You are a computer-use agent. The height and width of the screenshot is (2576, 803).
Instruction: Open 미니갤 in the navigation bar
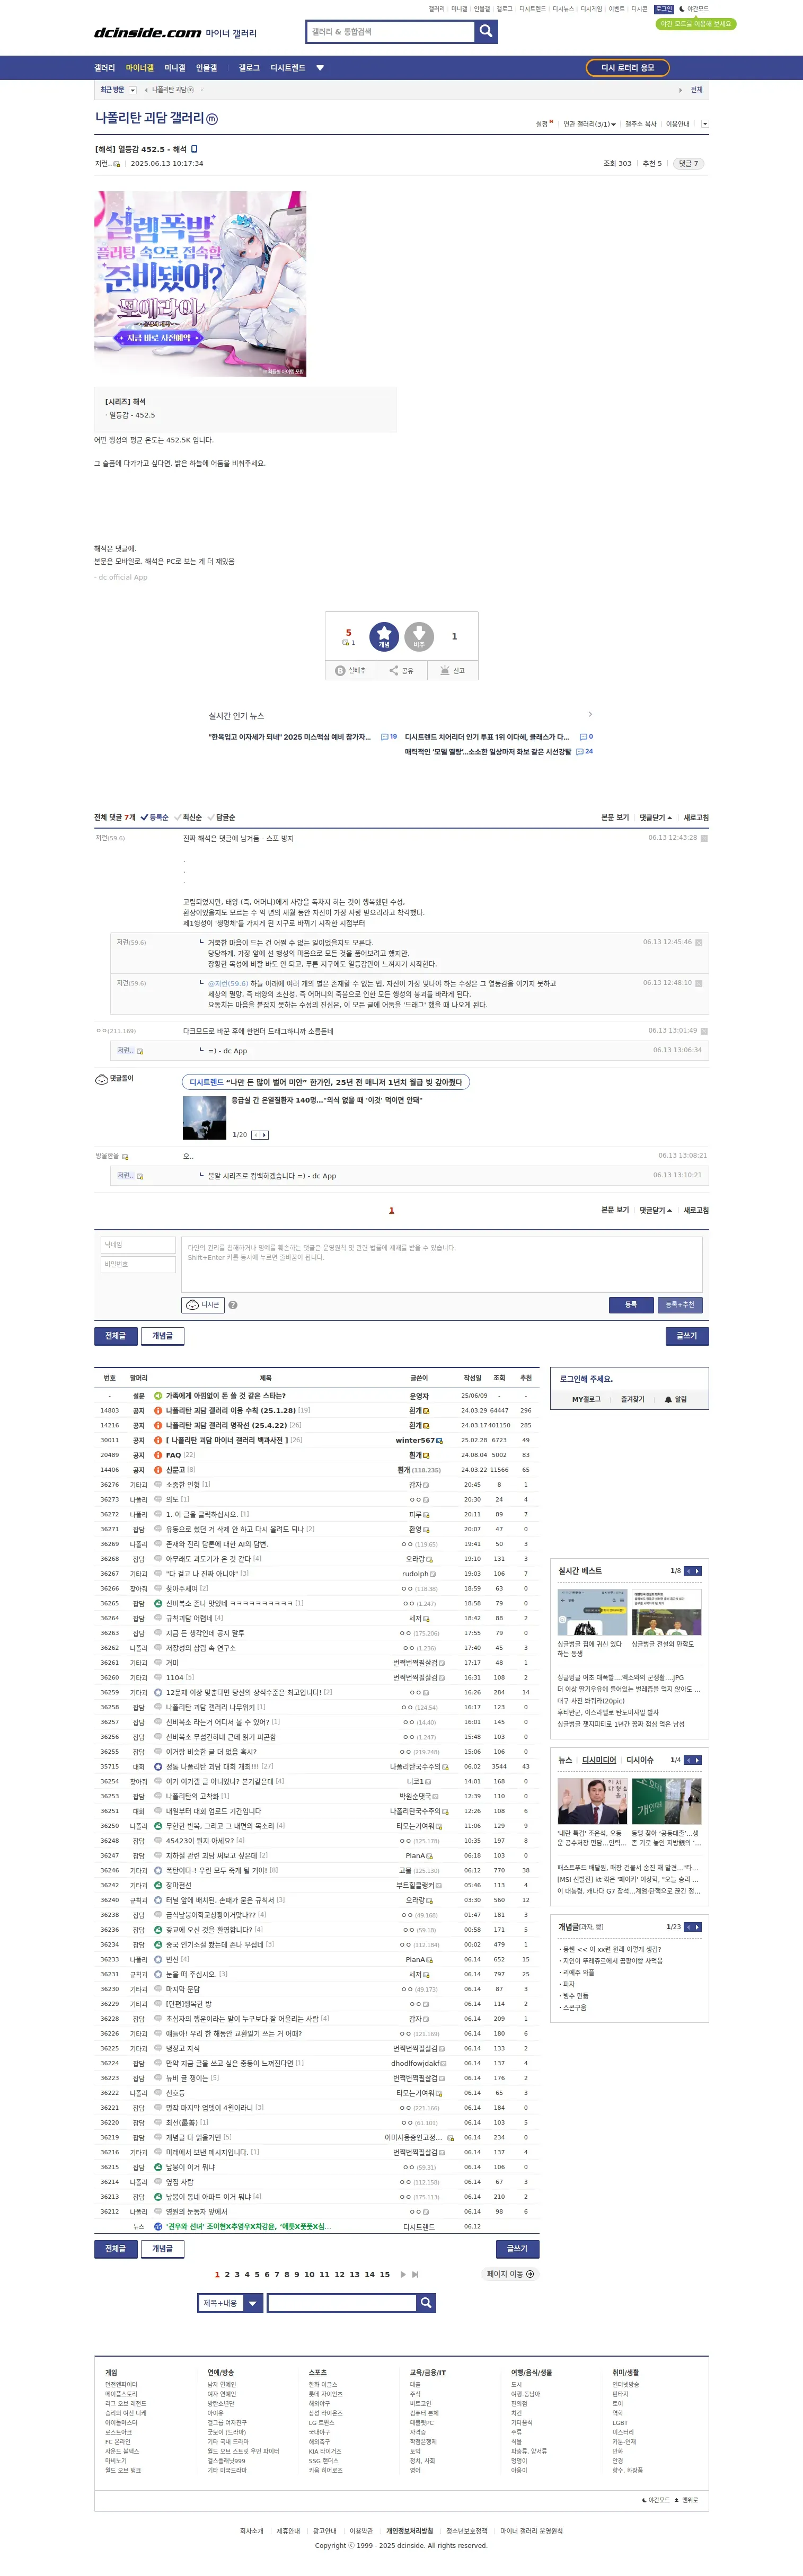(175, 68)
